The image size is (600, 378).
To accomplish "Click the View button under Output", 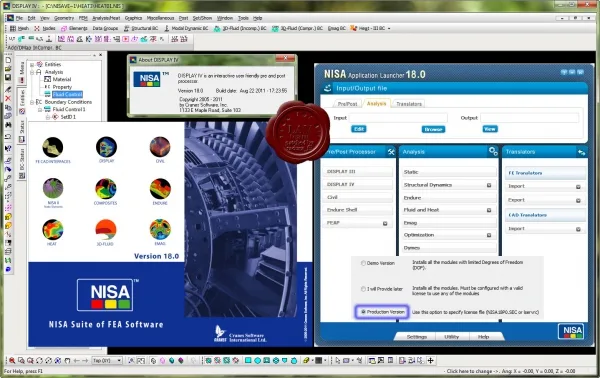I will pyautogui.click(x=490, y=129).
